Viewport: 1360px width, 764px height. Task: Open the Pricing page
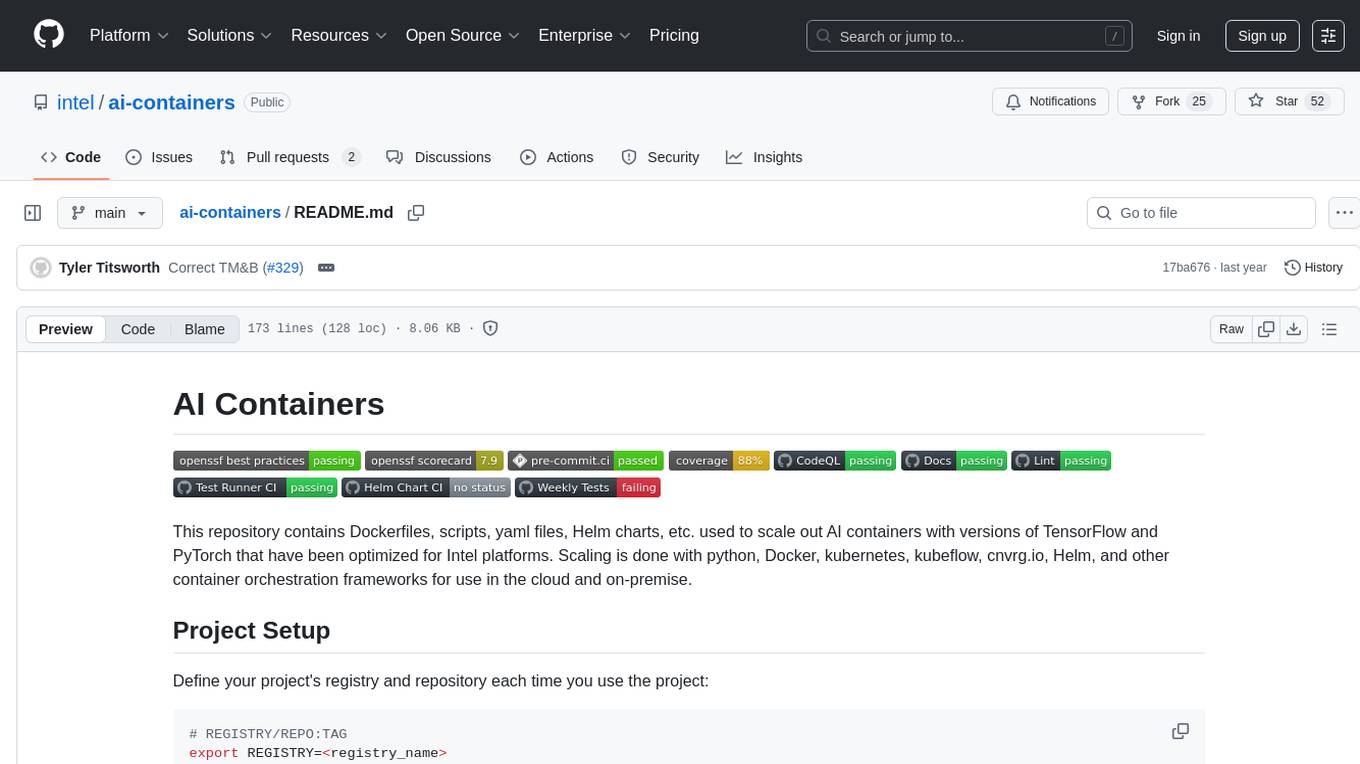pyautogui.click(x=674, y=35)
